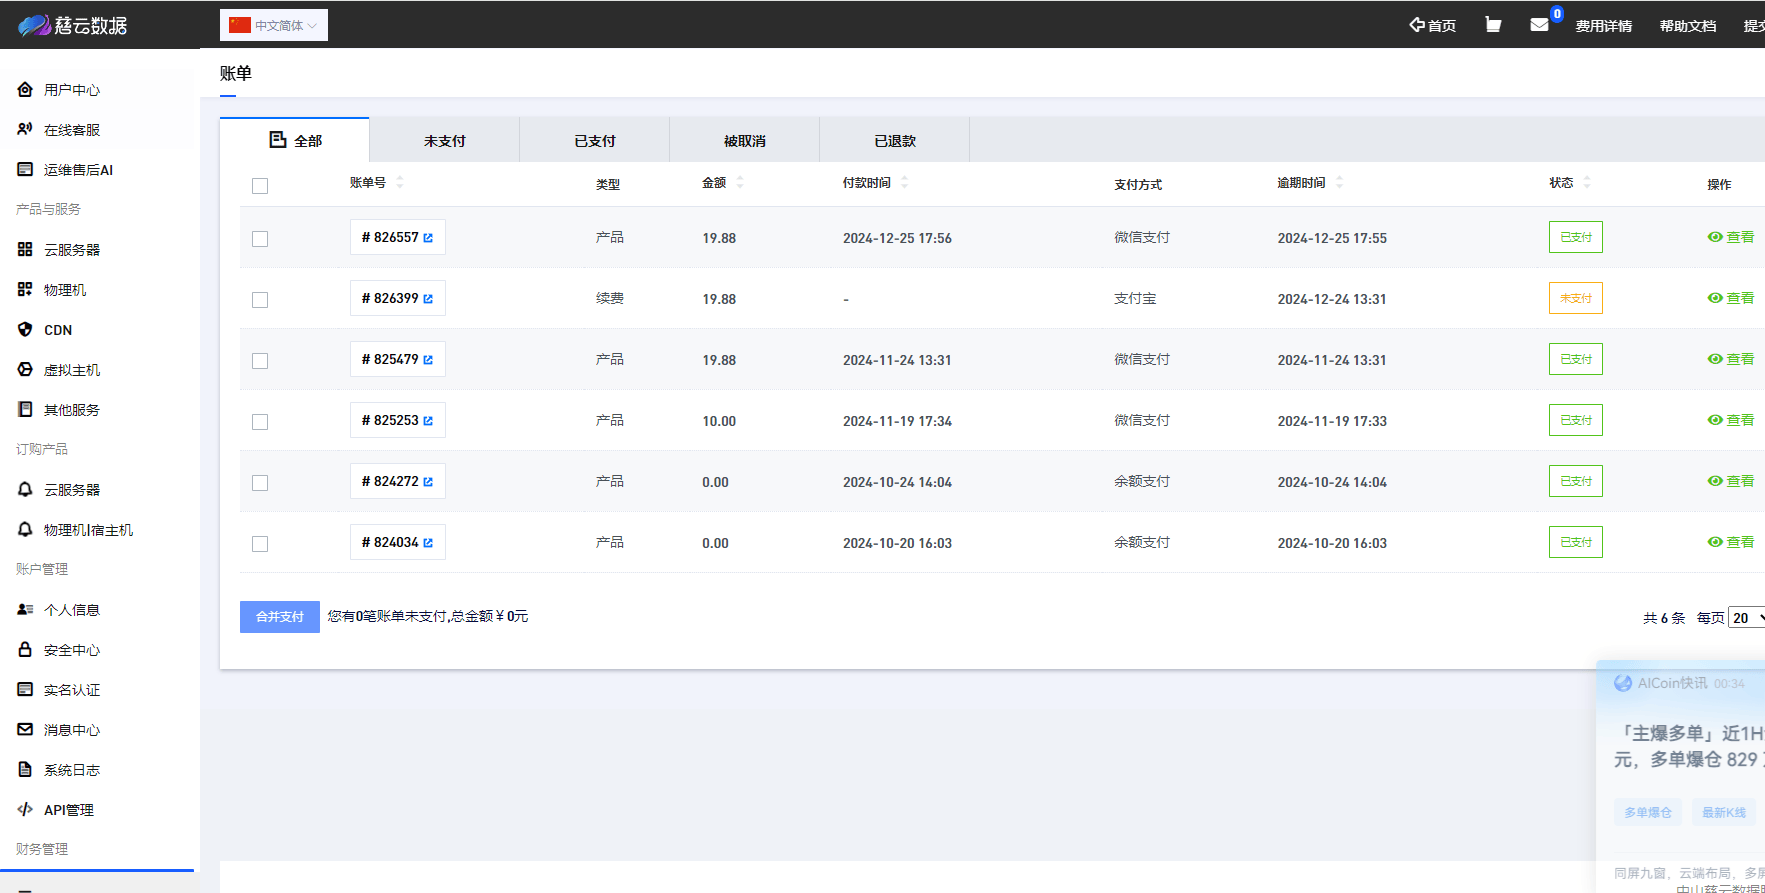View details of bill 824034
1765x893 pixels.
(x=1731, y=543)
